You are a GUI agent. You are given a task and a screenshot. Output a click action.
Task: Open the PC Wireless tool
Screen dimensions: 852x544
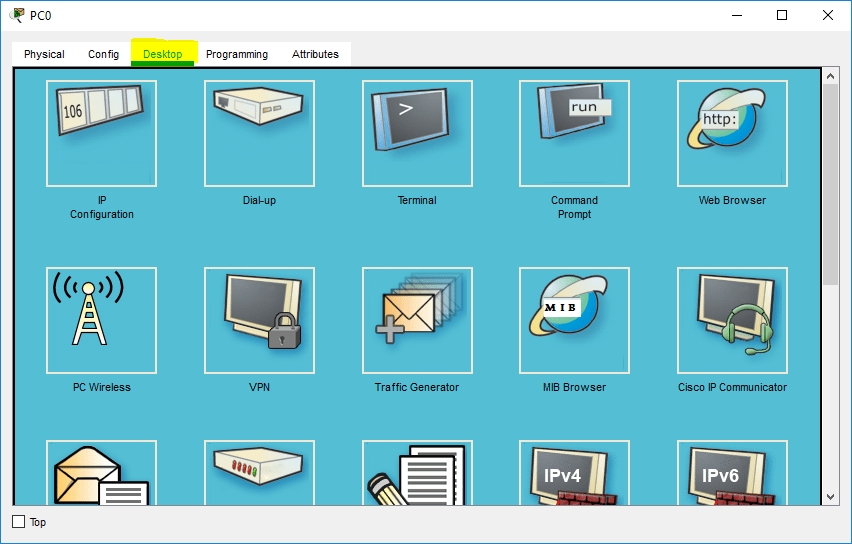101,320
